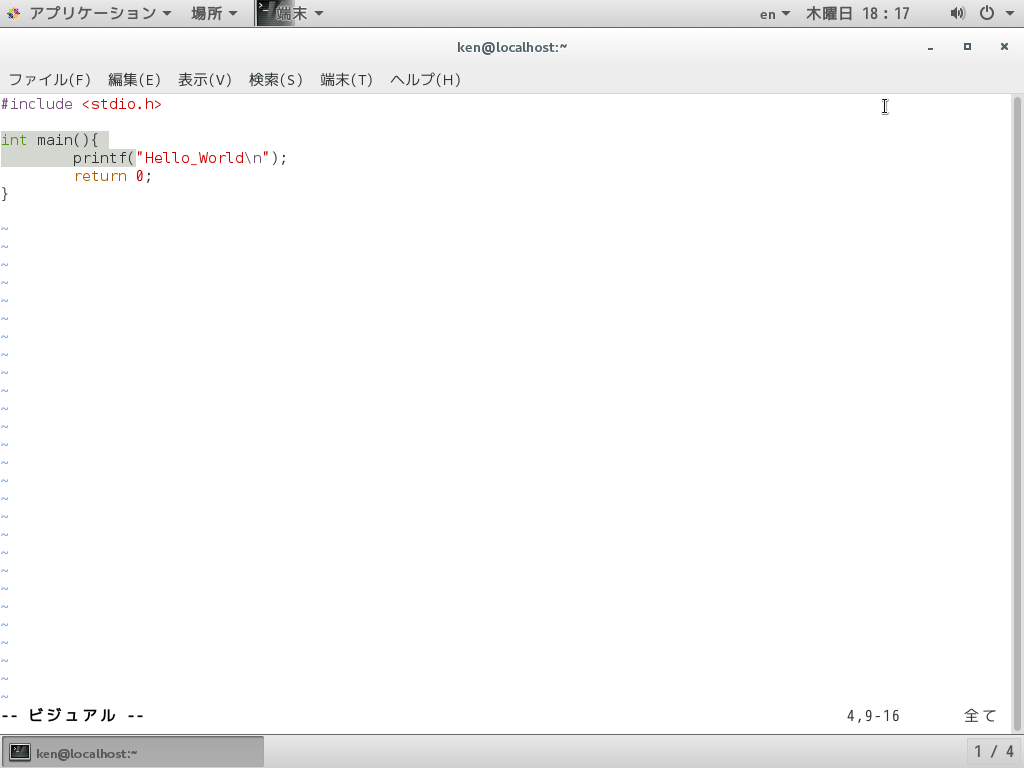This screenshot has width=1024, height=768.
Task: Click the power icon
Action: 987,13
